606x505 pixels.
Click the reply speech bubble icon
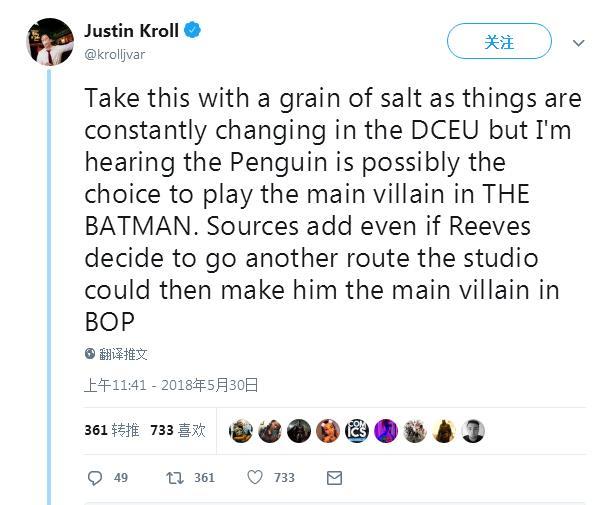click(96, 478)
